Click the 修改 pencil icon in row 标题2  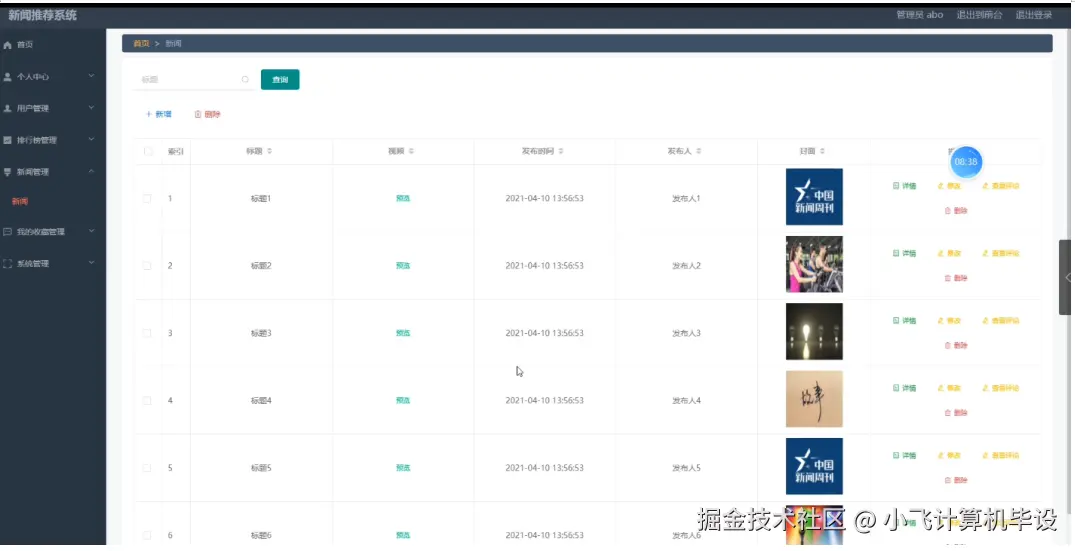[x=941, y=254]
